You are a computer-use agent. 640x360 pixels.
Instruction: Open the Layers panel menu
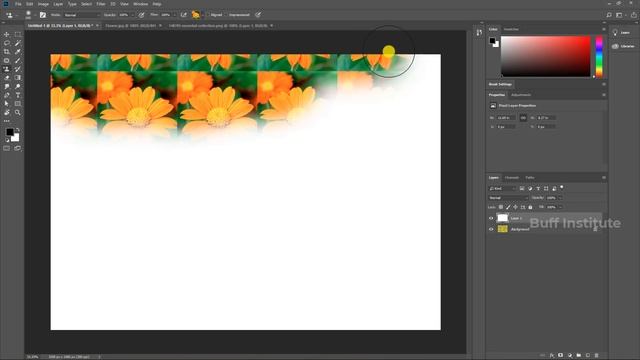tap(604, 178)
